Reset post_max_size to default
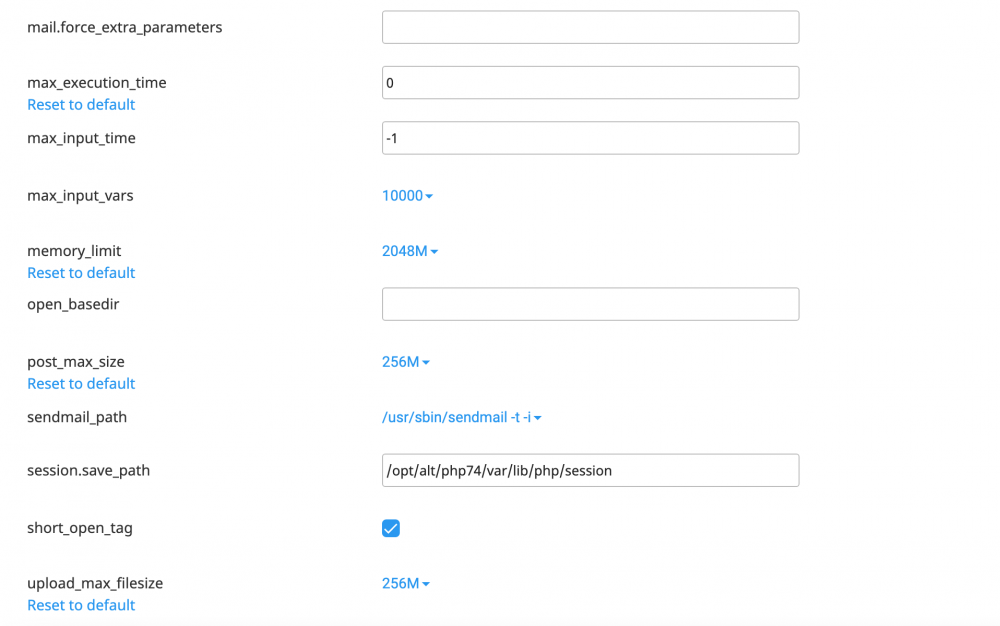The width and height of the screenshot is (1000, 626). tap(81, 384)
